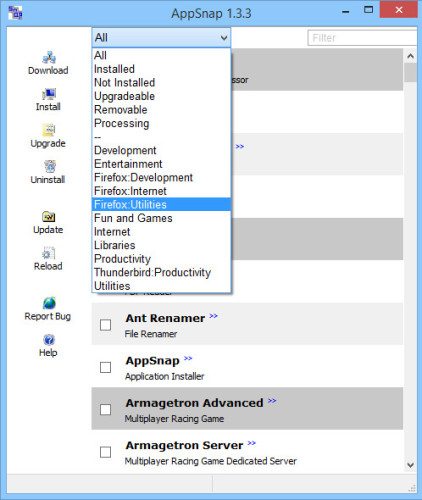The height and width of the screenshot is (500, 422).
Task: Choose Firefox:Utilities from the category list
Action: (x=161, y=204)
